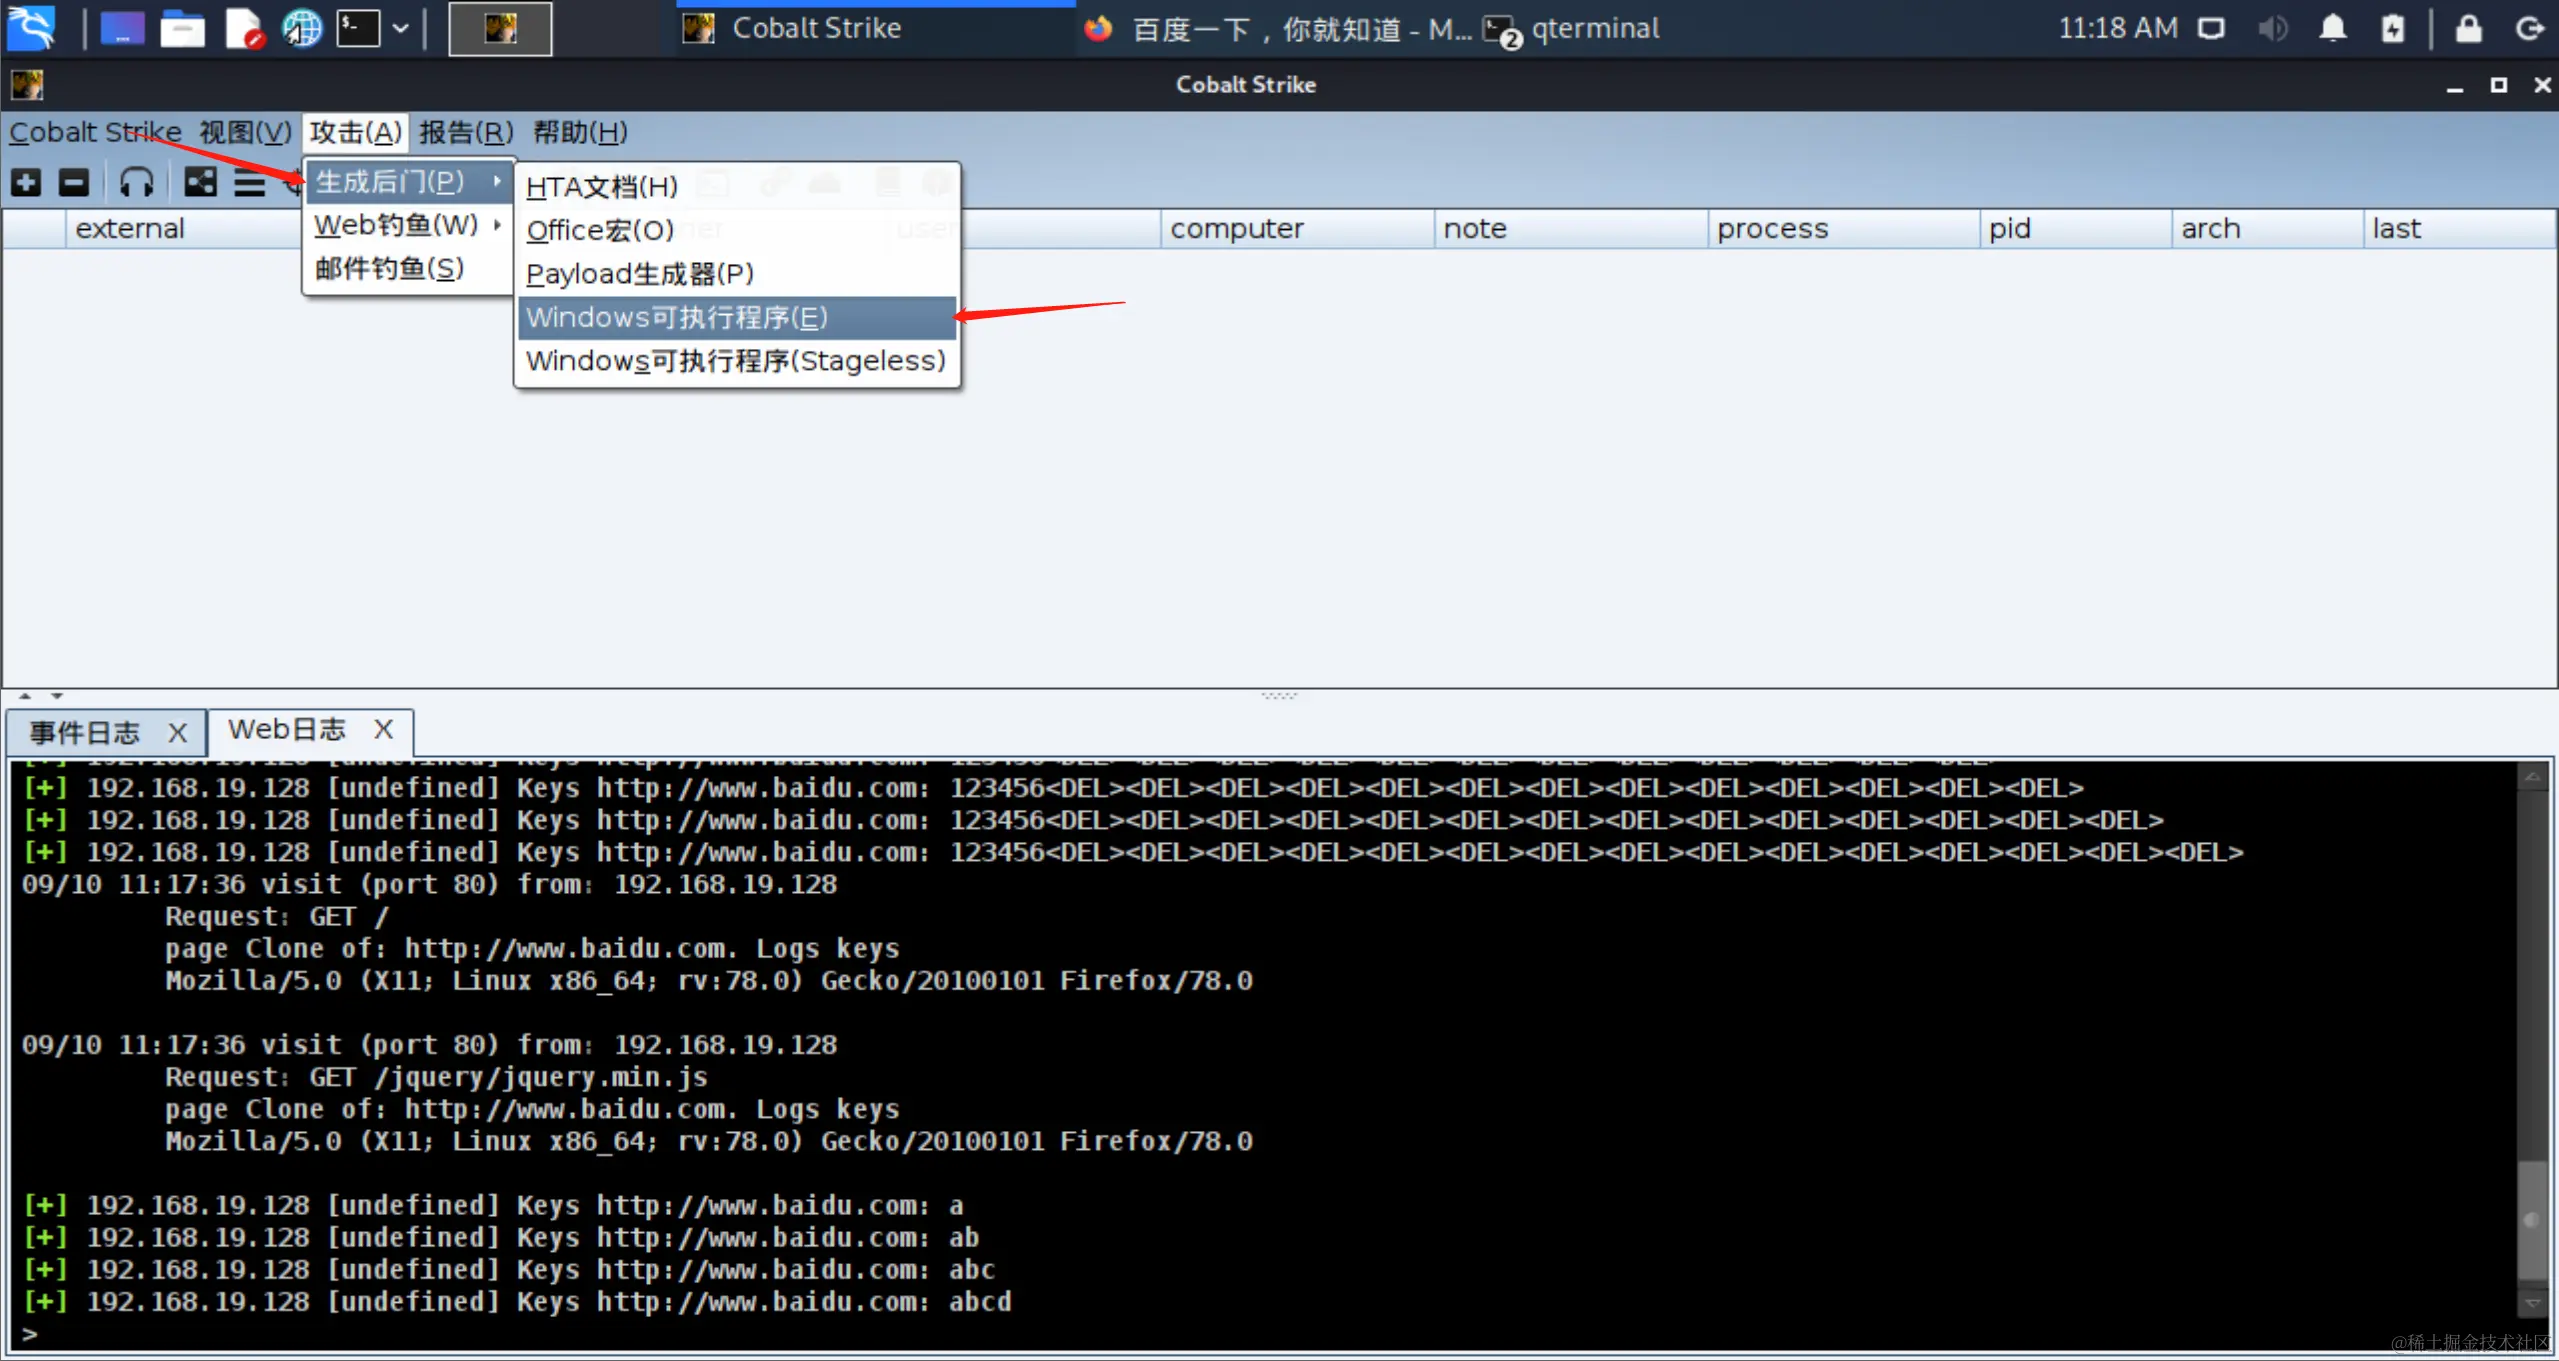Screen dimensions: 2559x1361
Task: Switch to the pivot graph view icon
Action: 200,183
